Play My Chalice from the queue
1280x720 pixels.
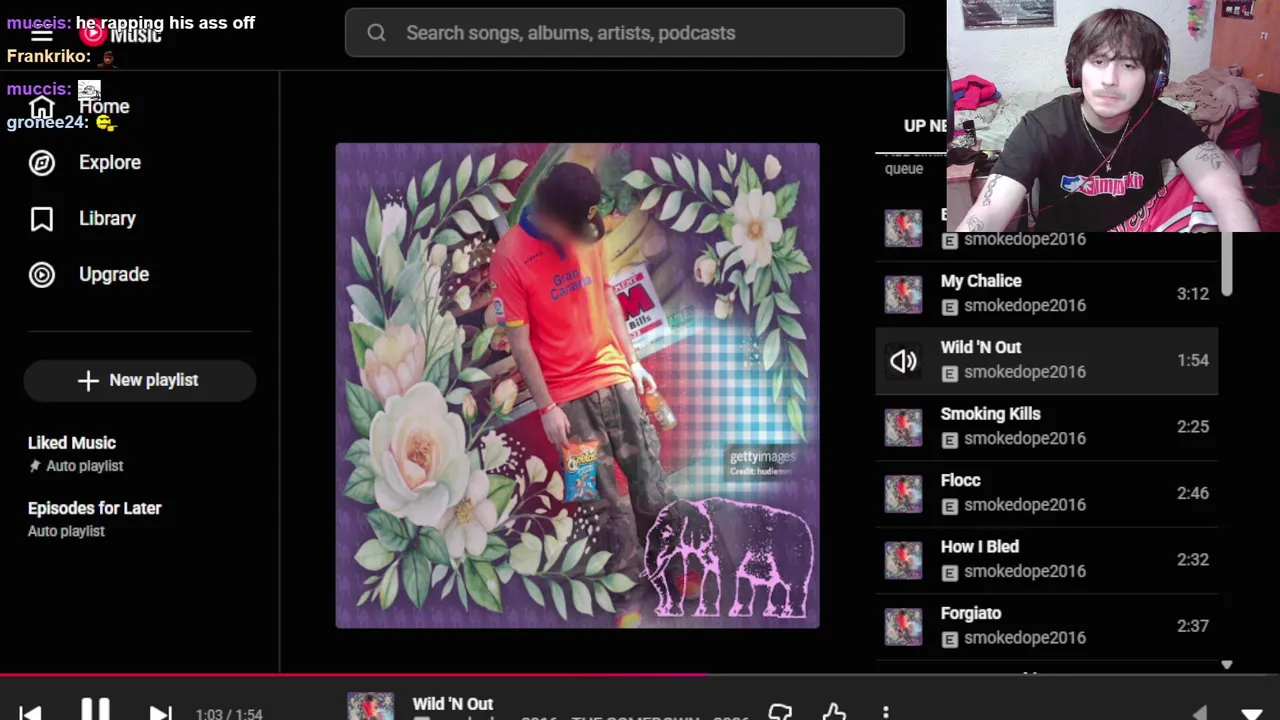pos(1046,294)
